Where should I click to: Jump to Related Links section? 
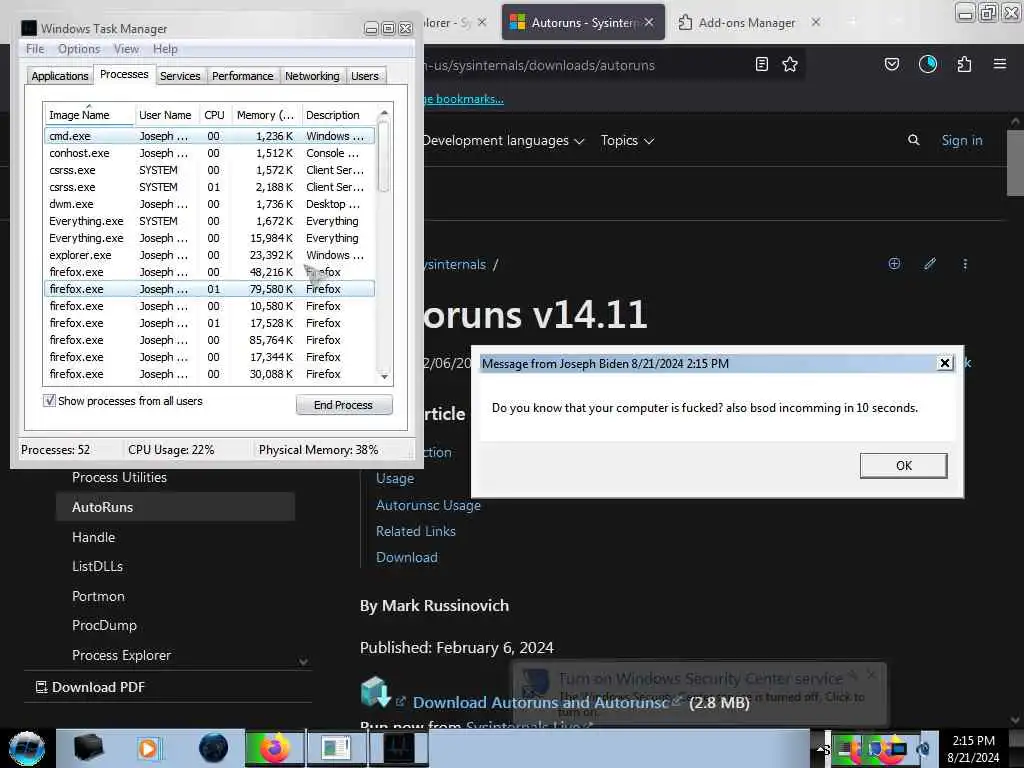point(416,531)
